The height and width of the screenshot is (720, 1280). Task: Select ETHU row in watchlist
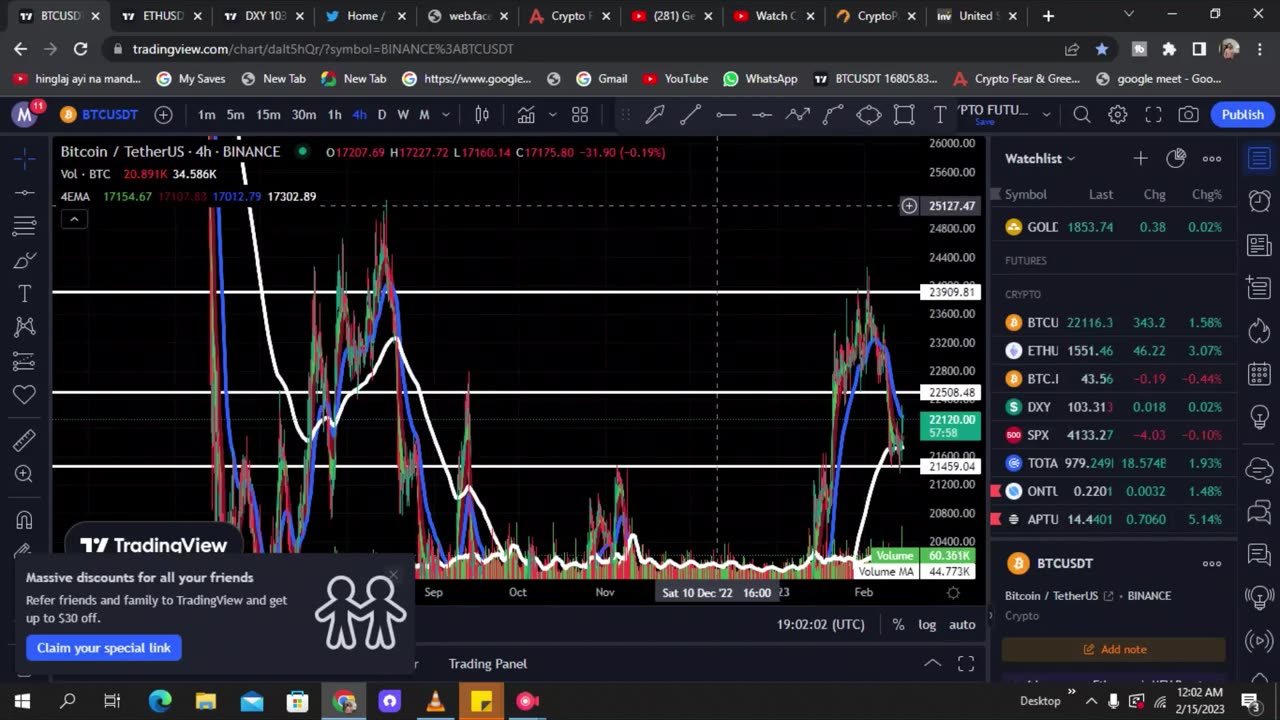tap(1115, 351)
